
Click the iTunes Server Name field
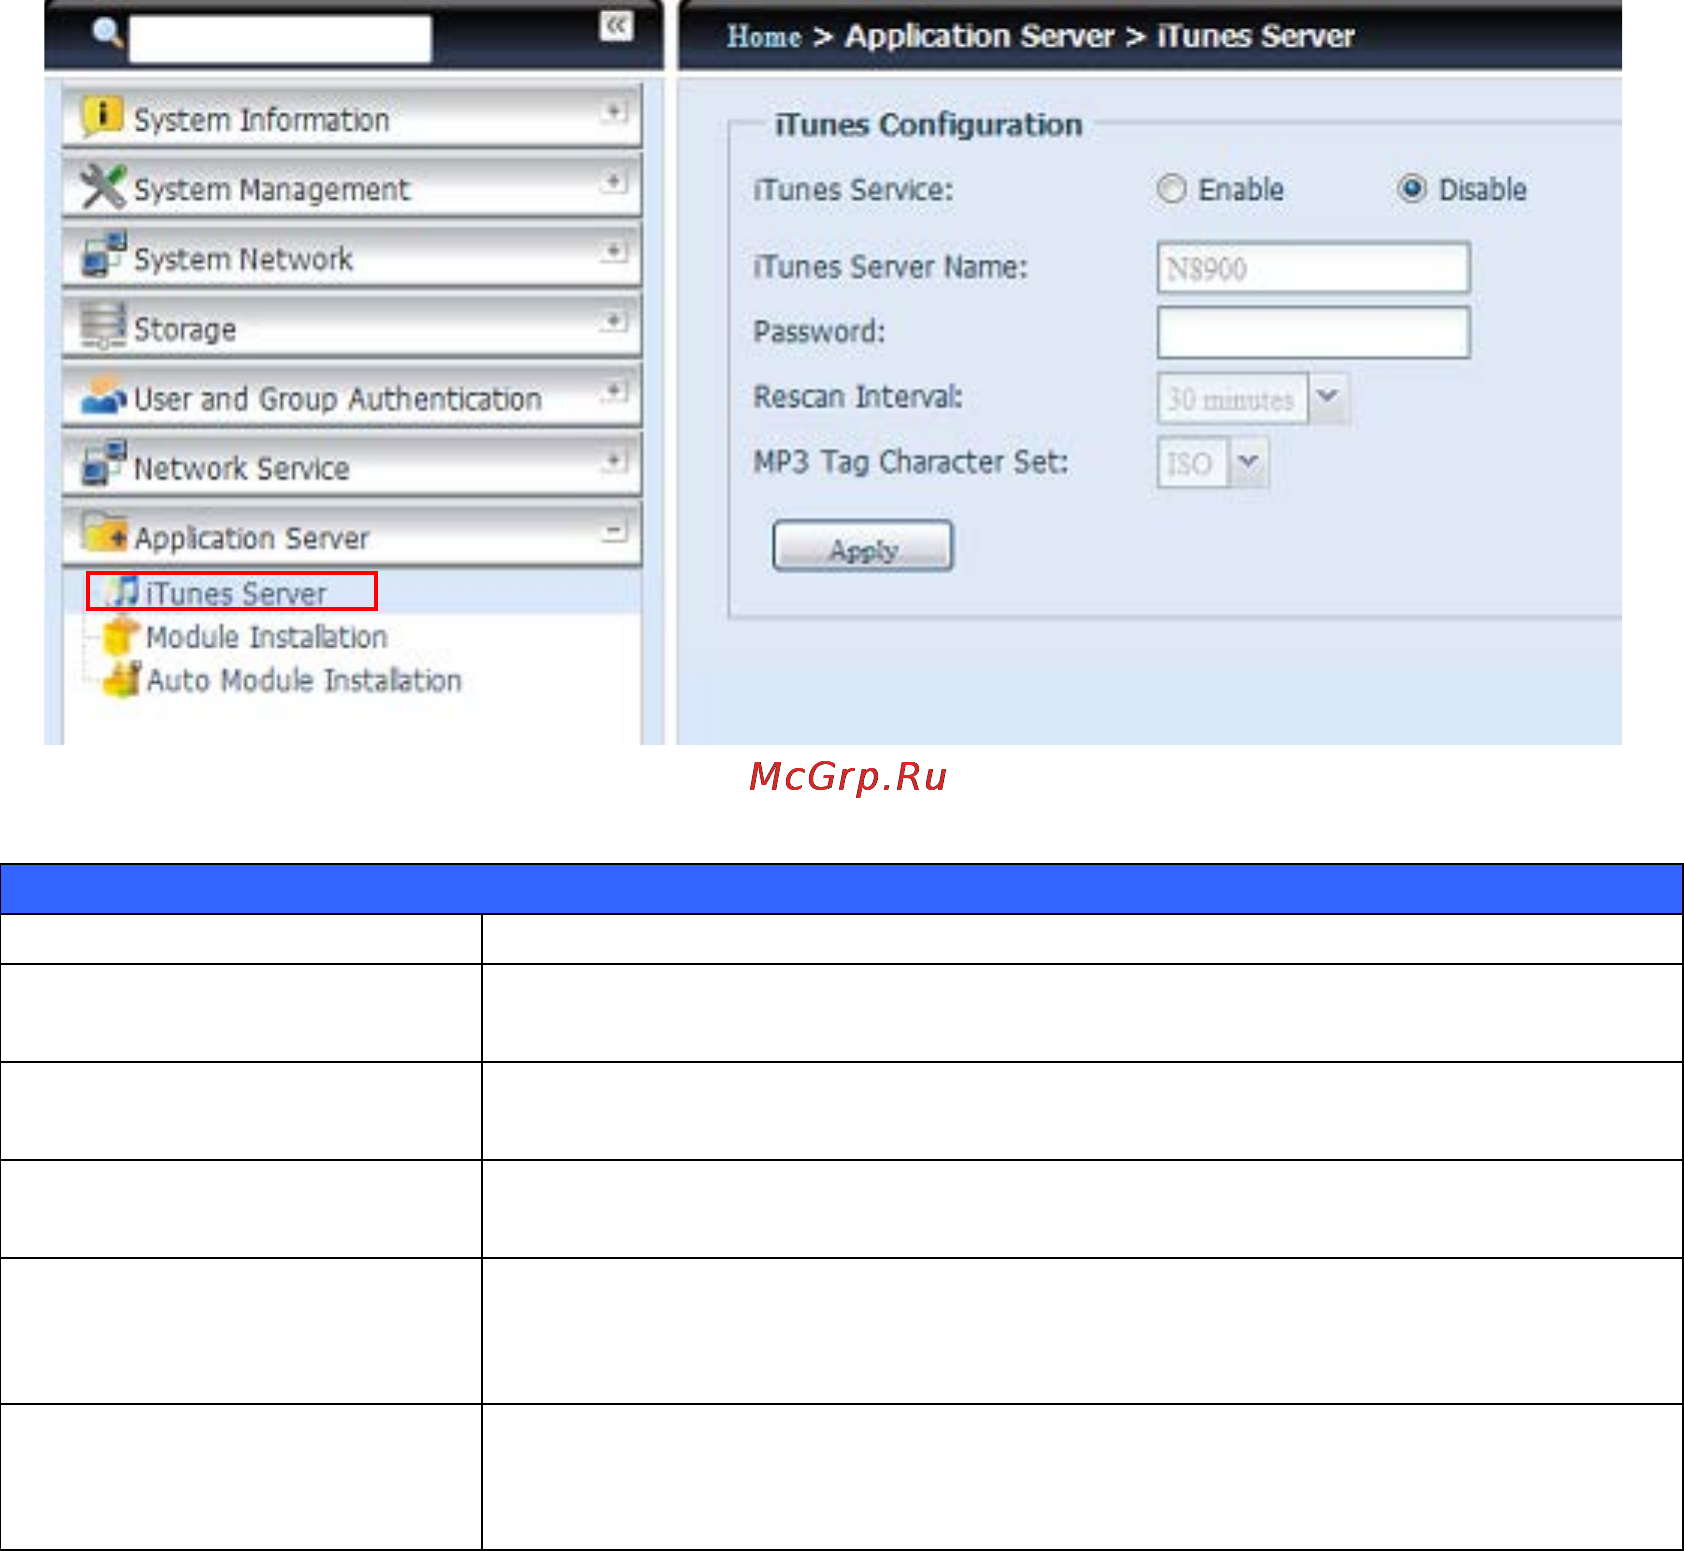coord(1313,267)
